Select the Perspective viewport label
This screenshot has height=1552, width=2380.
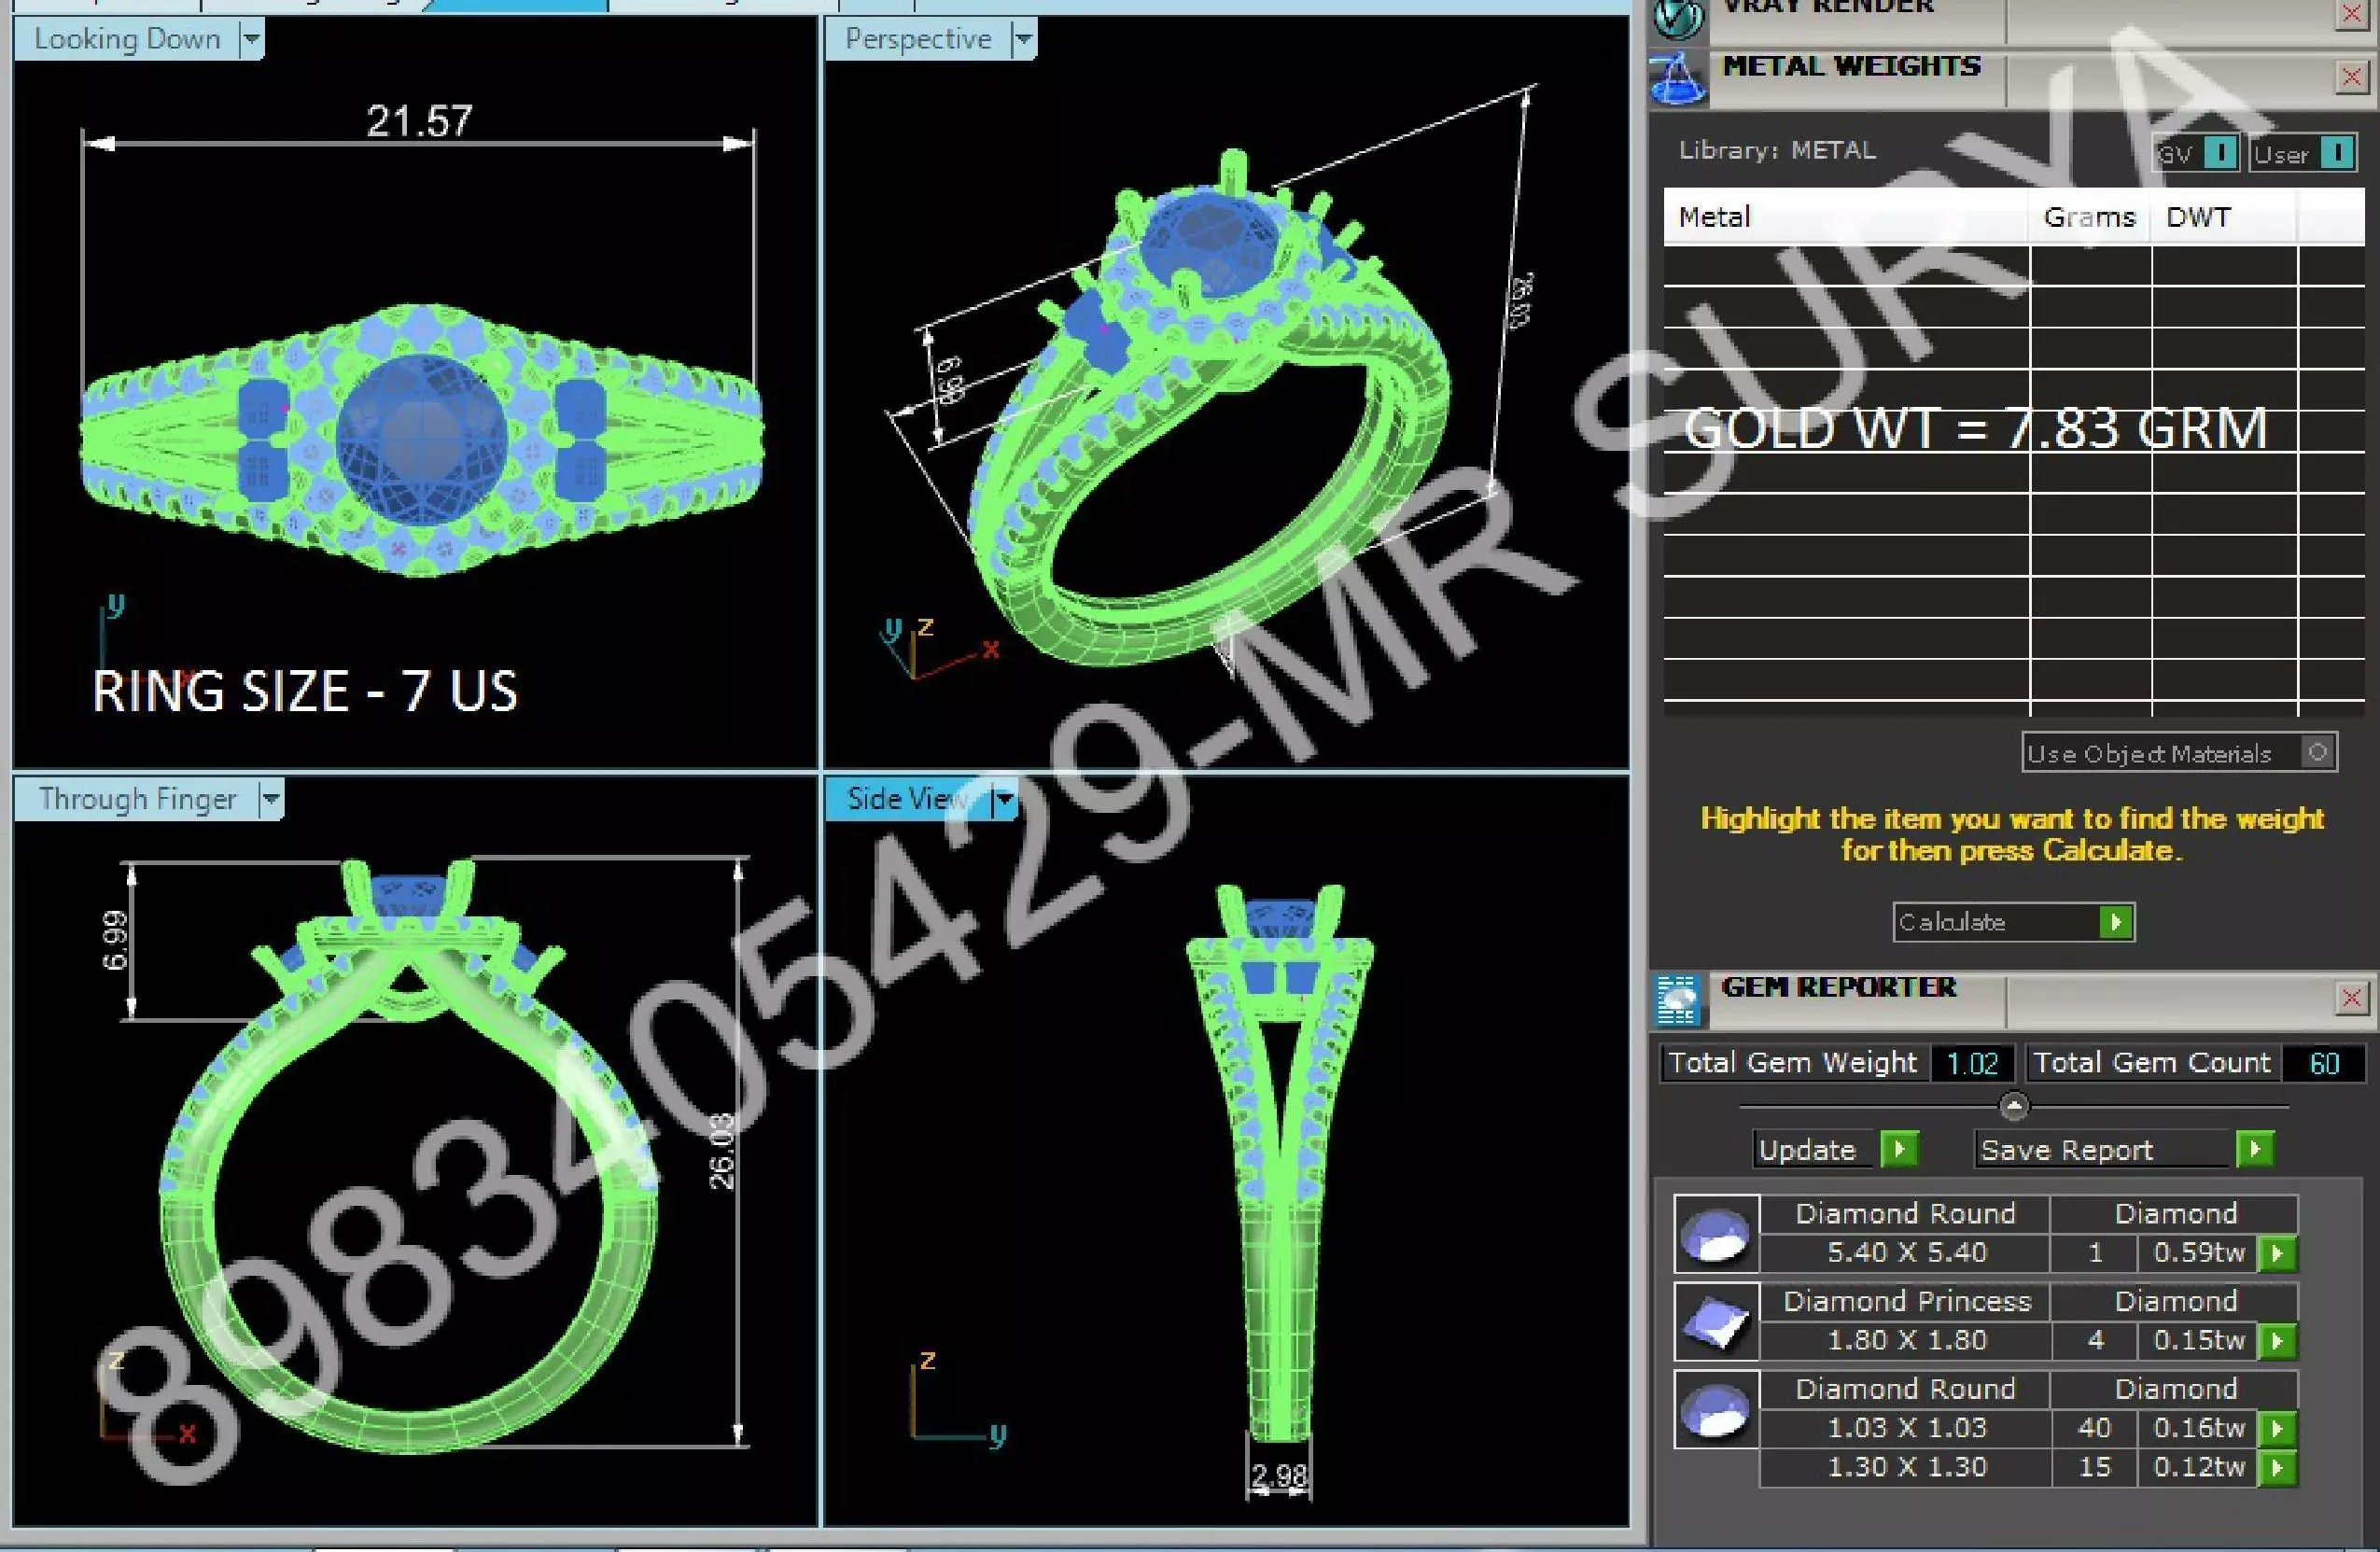coord(918,39)
